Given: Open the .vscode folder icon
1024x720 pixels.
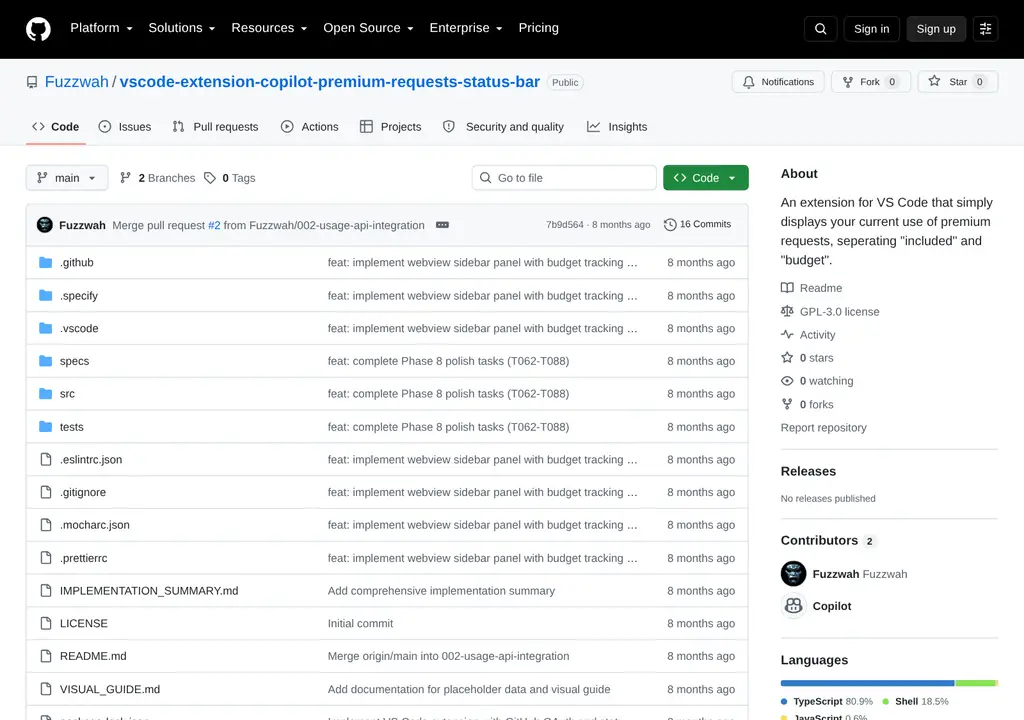Looking at the screenshot, I should pos(46,328).
